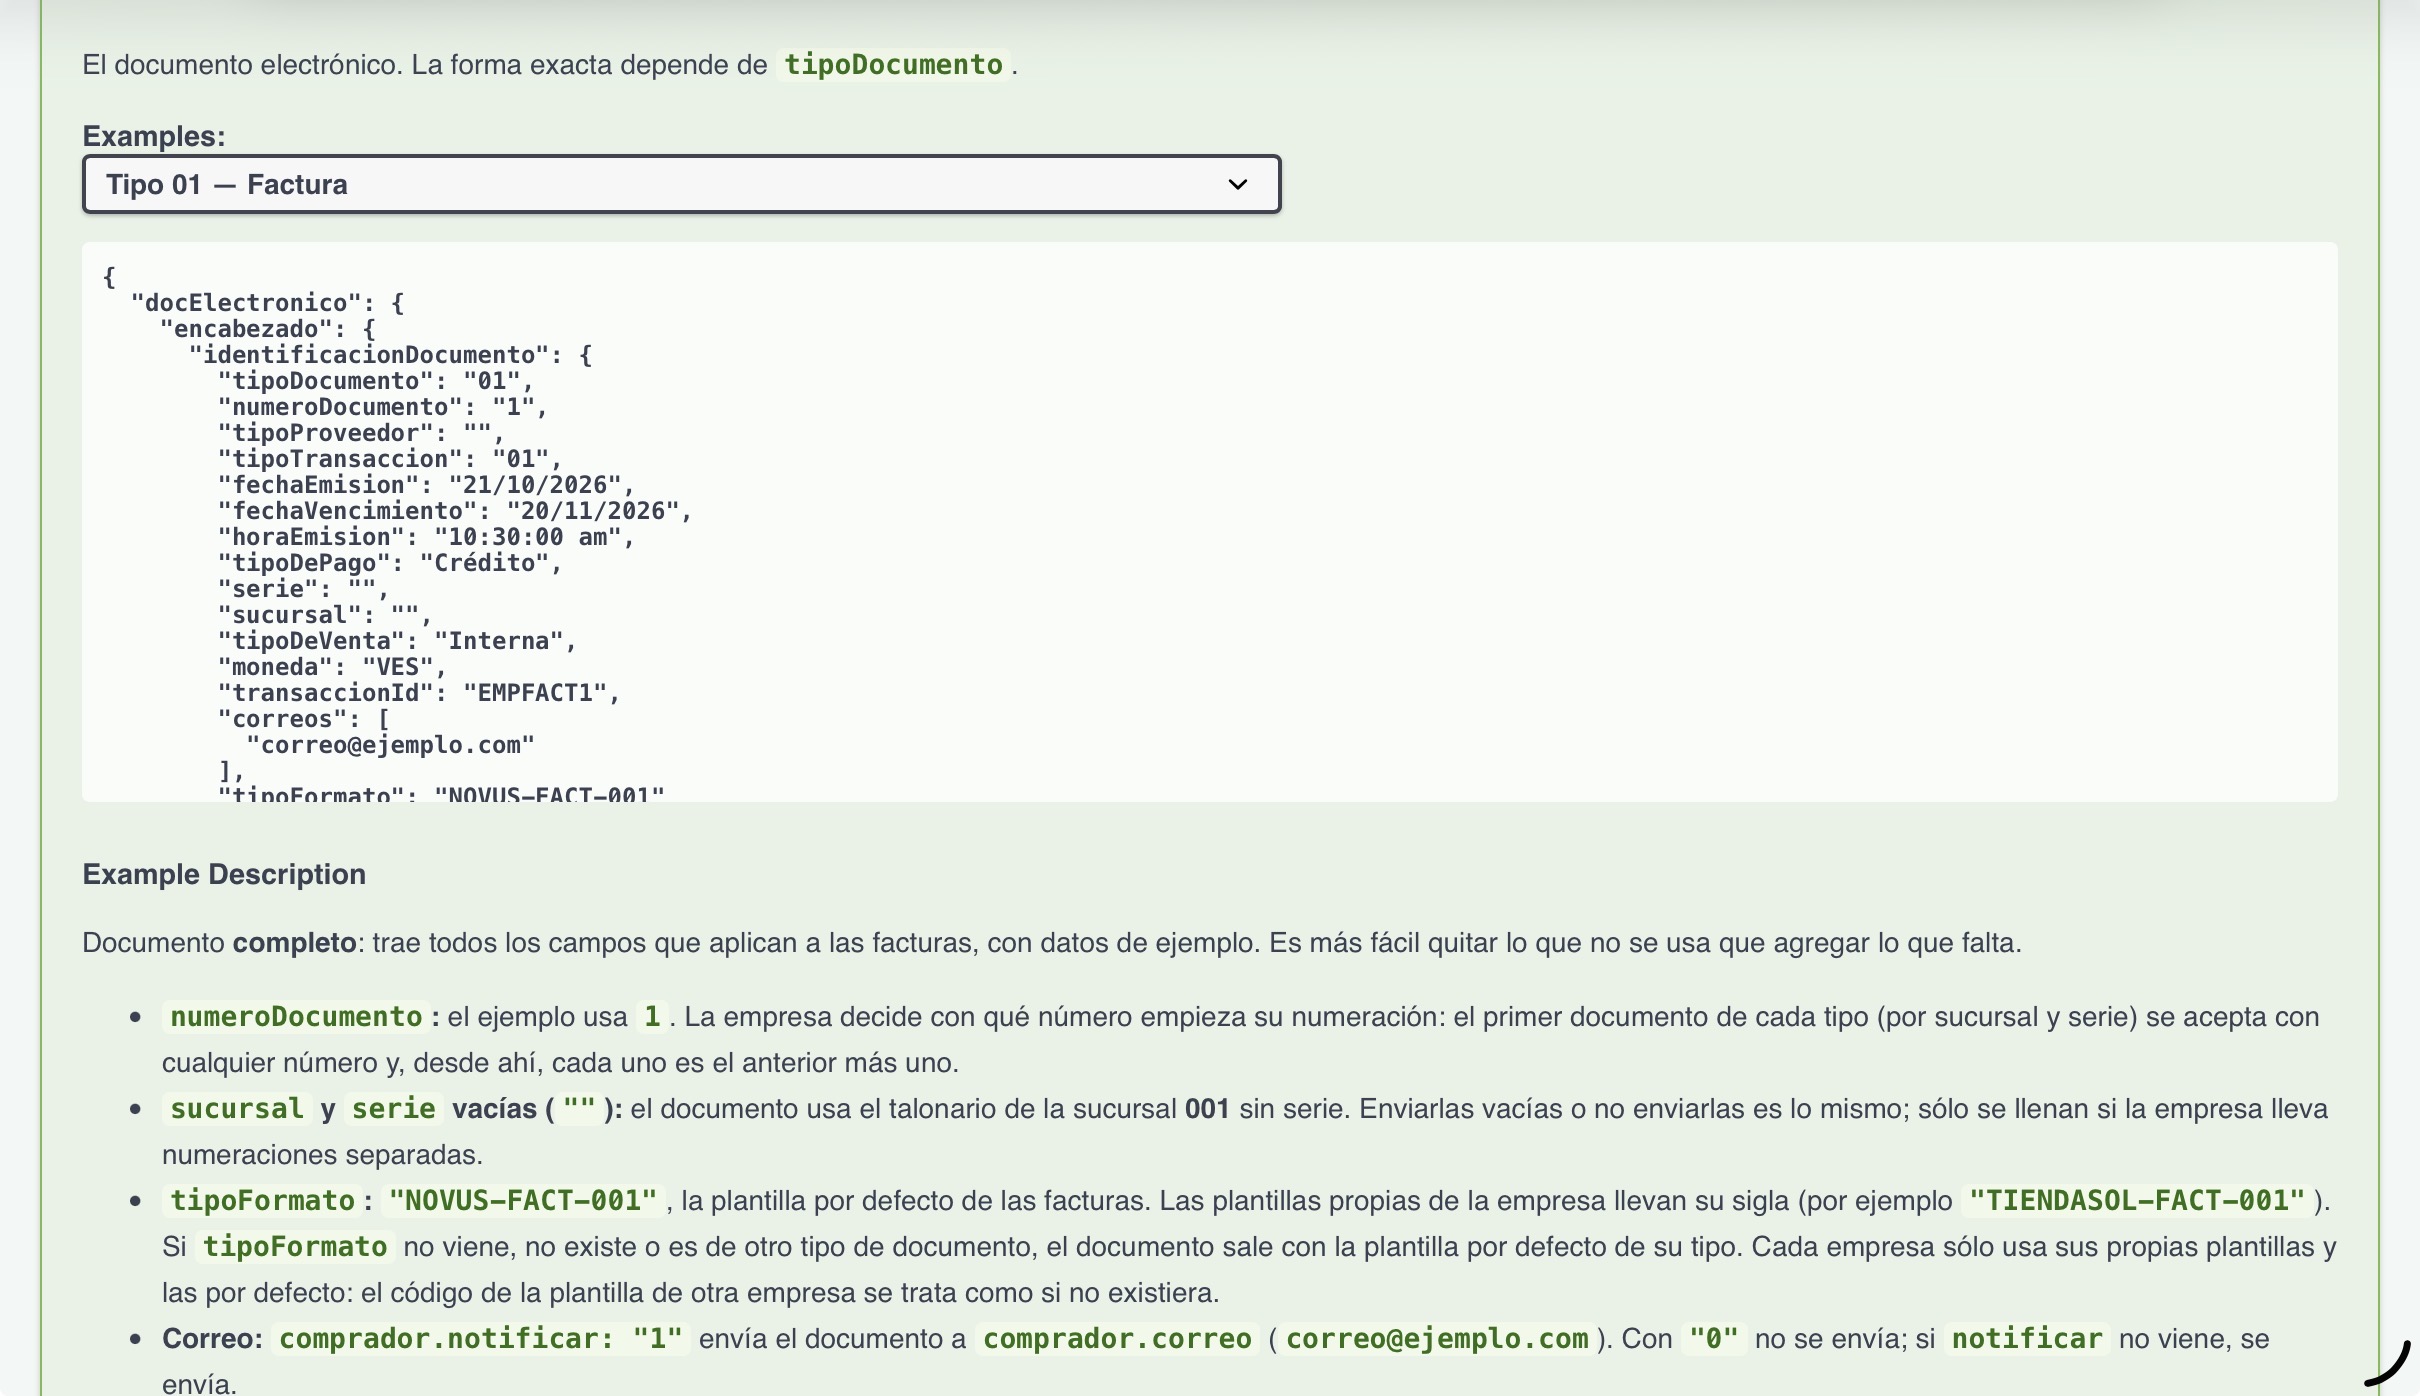Click the JSON line "transaccionId": "EMPFACT1"
The width and height of the screenshot is (2420, 1396).
click(x=419, y=693)
